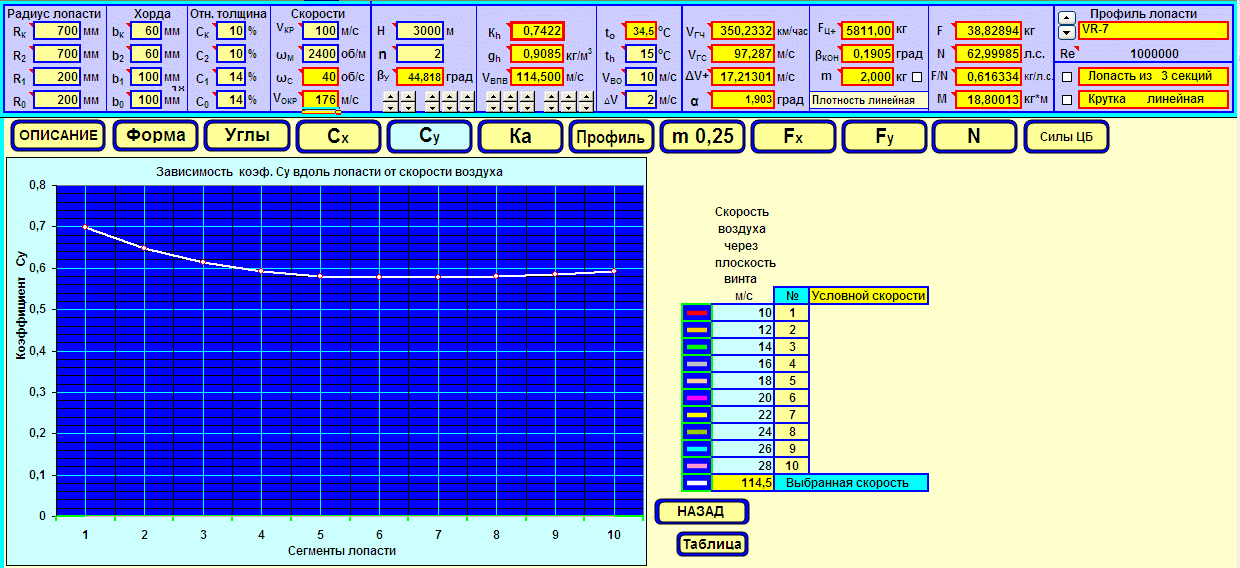Open the Силы ЦБ view
The width and height of the screenshot is (1240, 568).
(x=1066, y=137)
